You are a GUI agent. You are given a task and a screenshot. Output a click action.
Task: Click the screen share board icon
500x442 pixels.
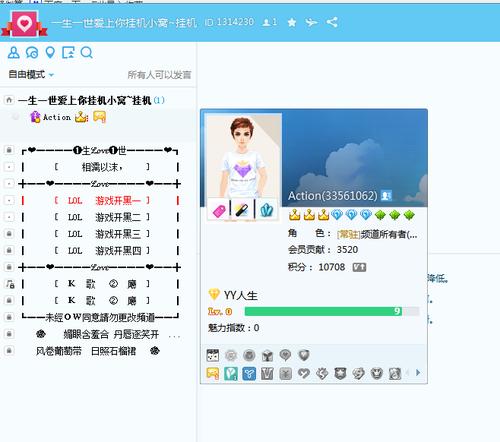point(68,53)
